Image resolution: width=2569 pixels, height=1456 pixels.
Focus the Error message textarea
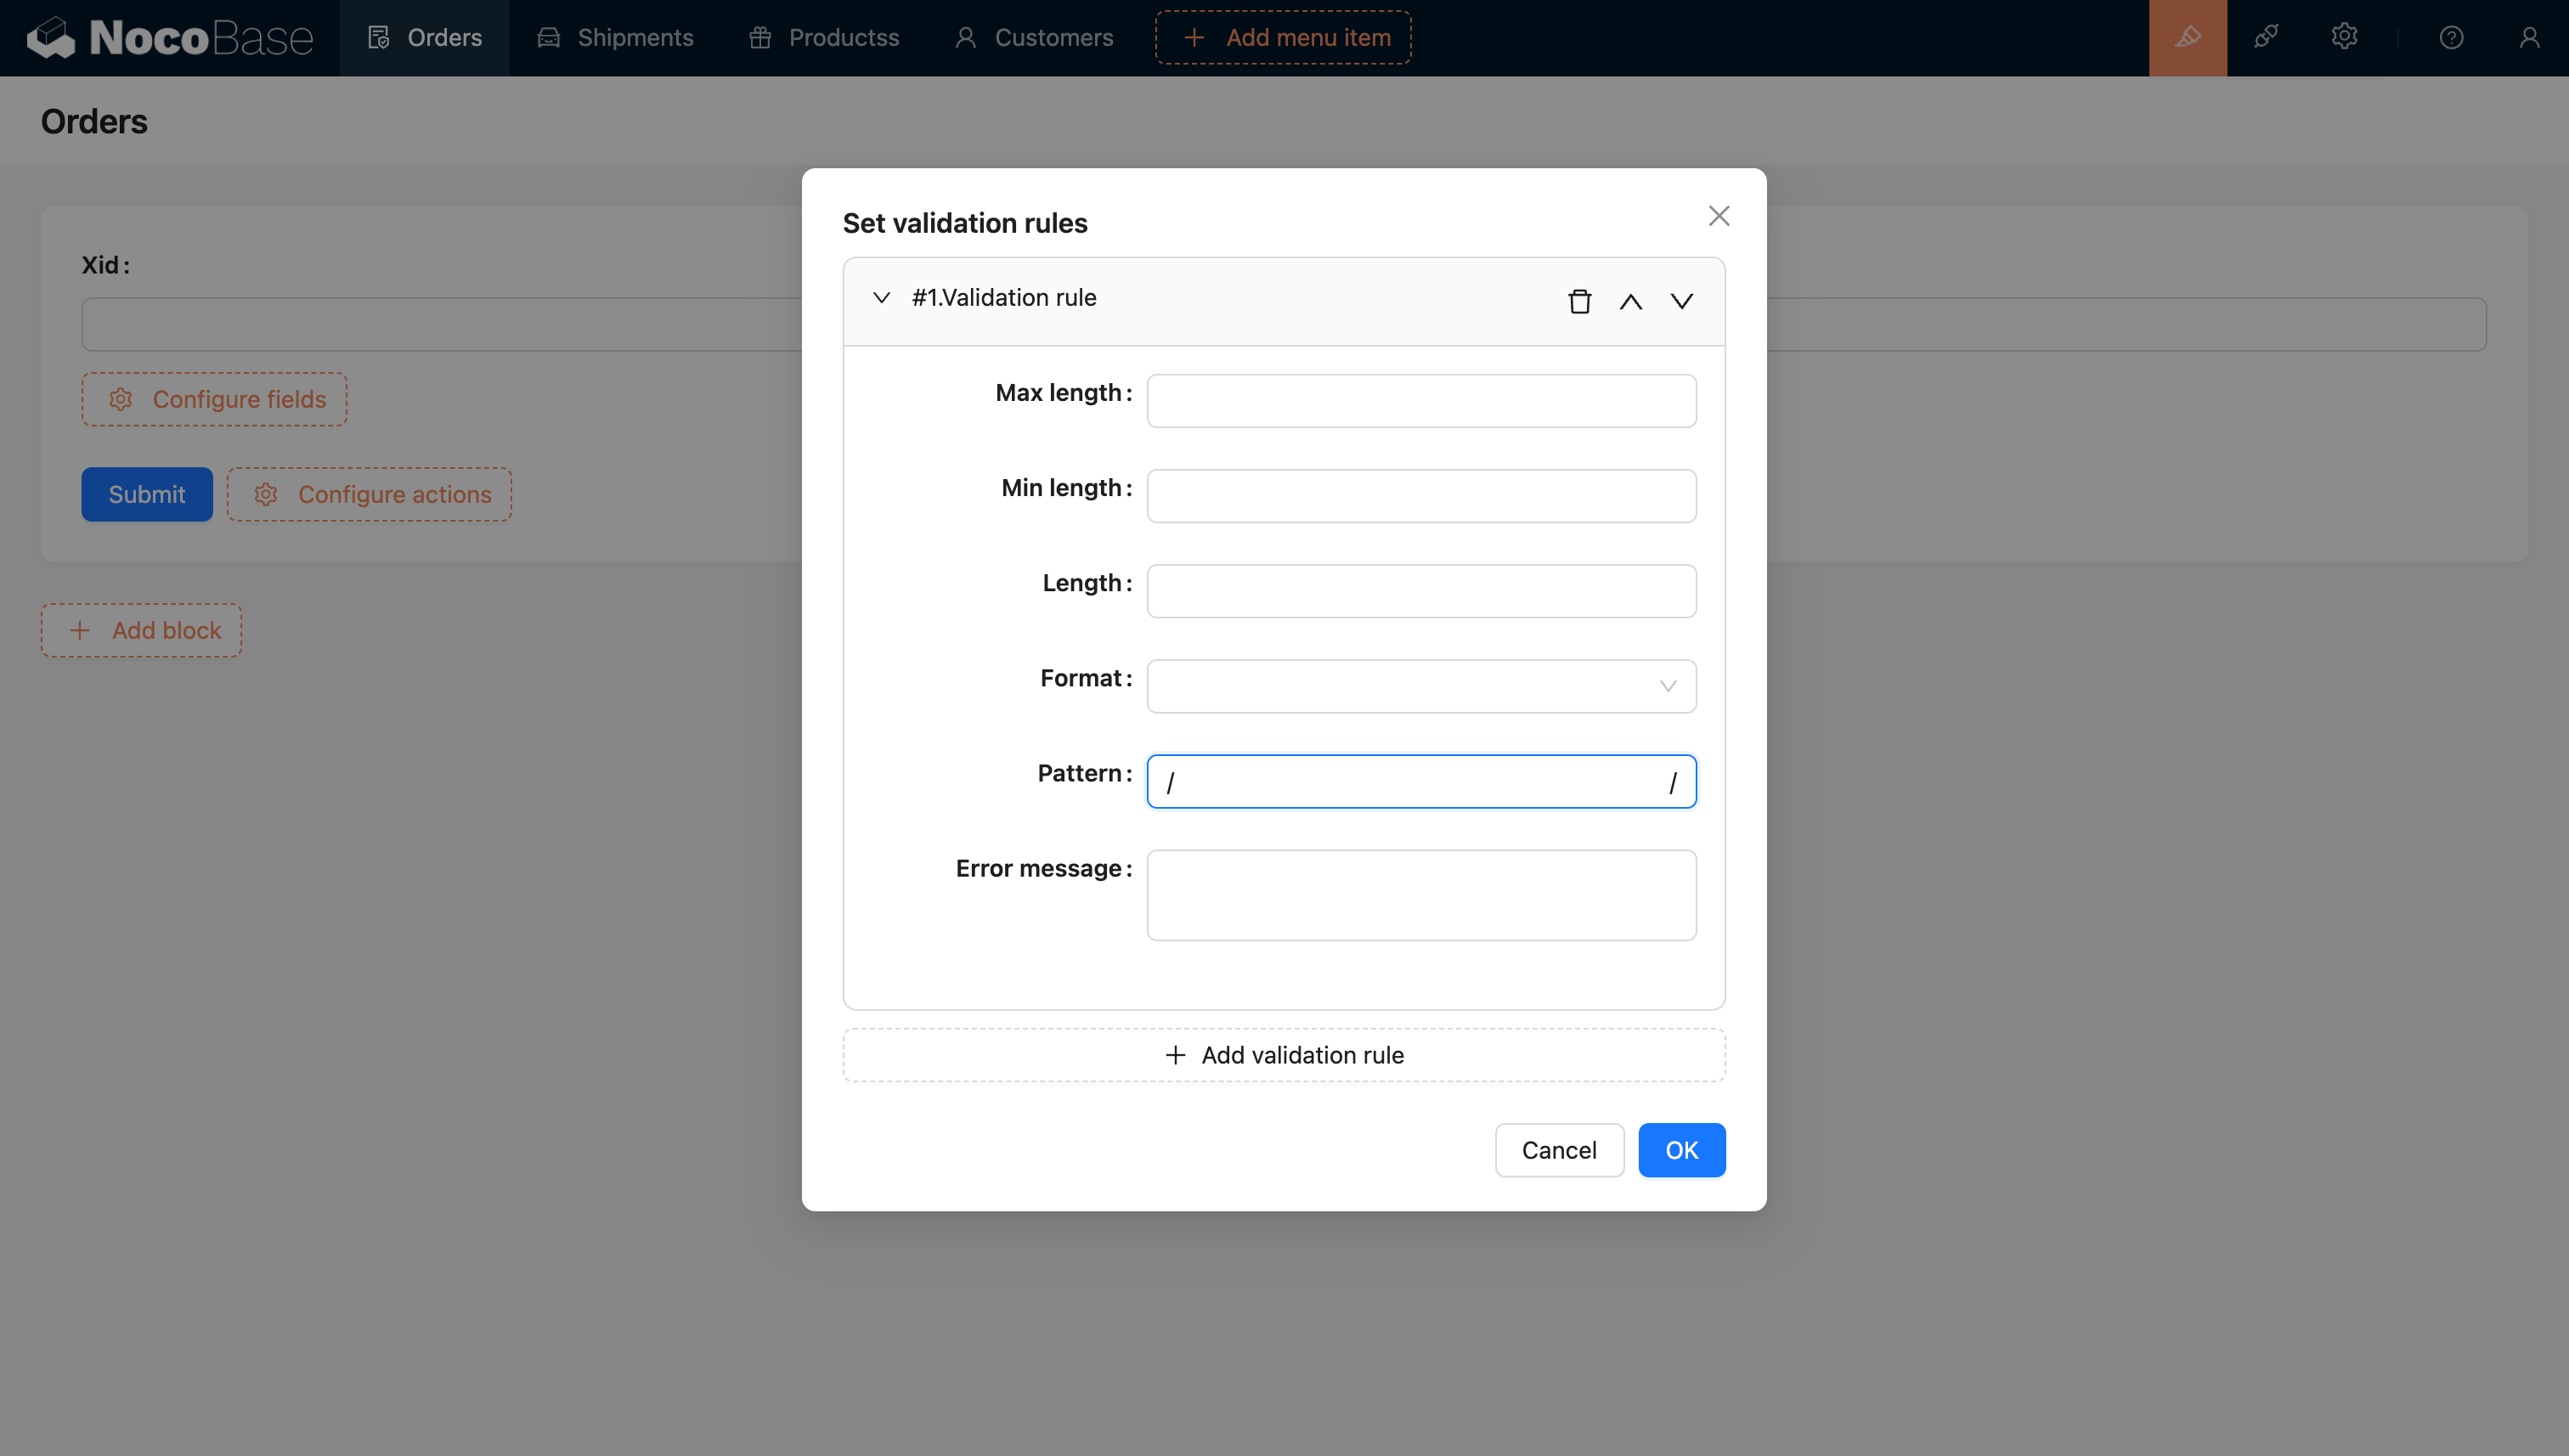click(x=1421, y=895)
